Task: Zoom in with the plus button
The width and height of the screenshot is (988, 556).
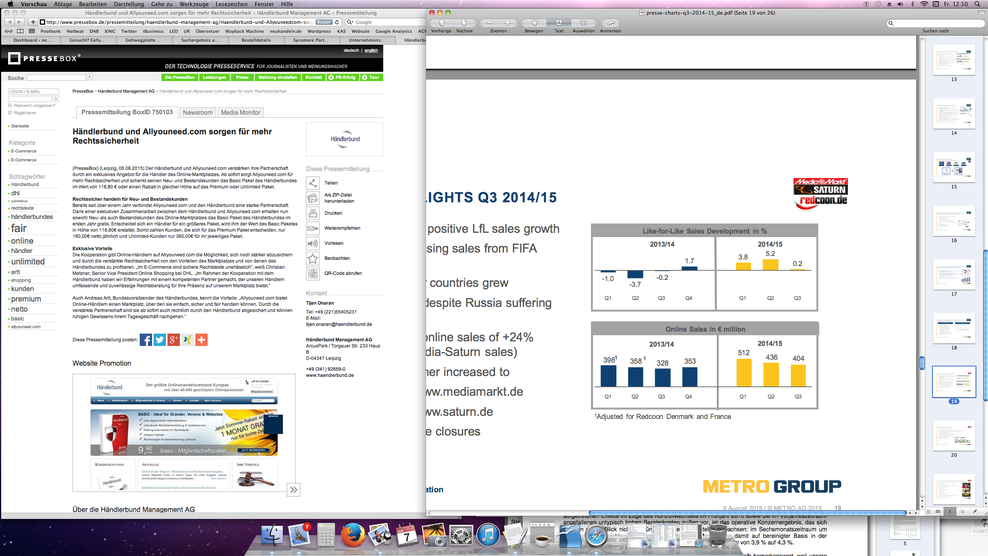Action: [x=507, y=23]
